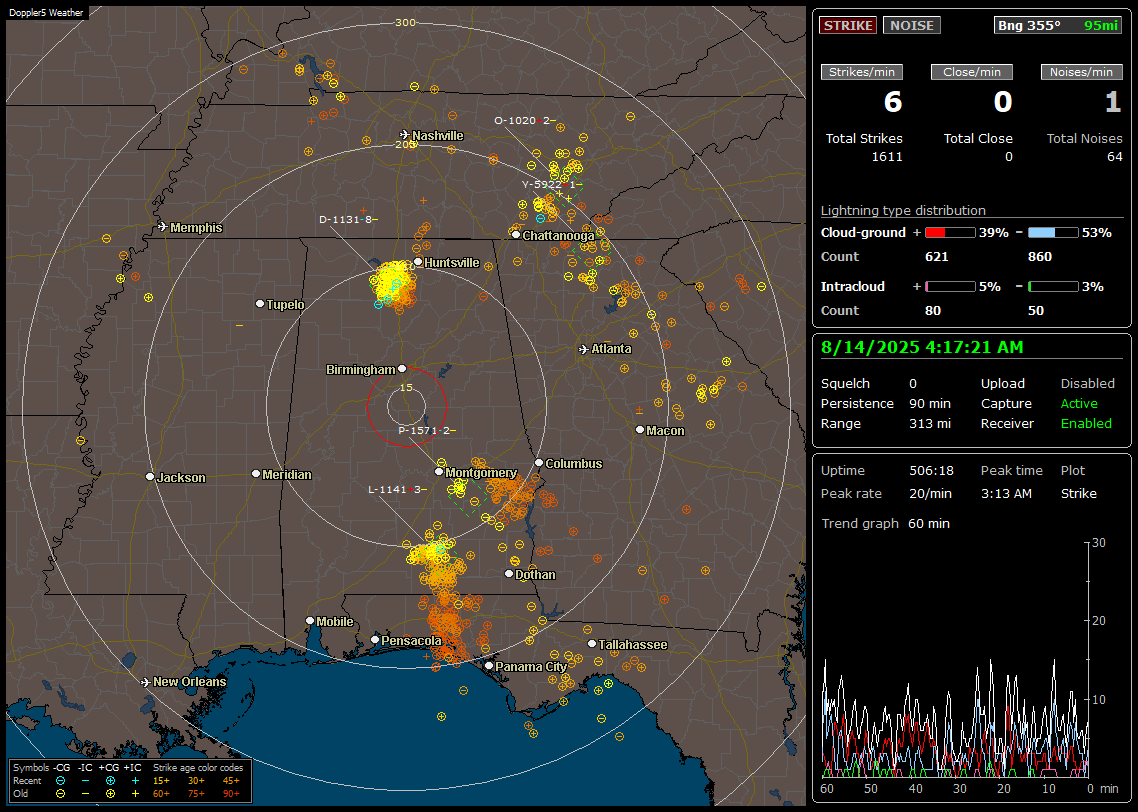Click the Old +IC legend symbol
1138x812 pixels.
(x=135, y=794)
